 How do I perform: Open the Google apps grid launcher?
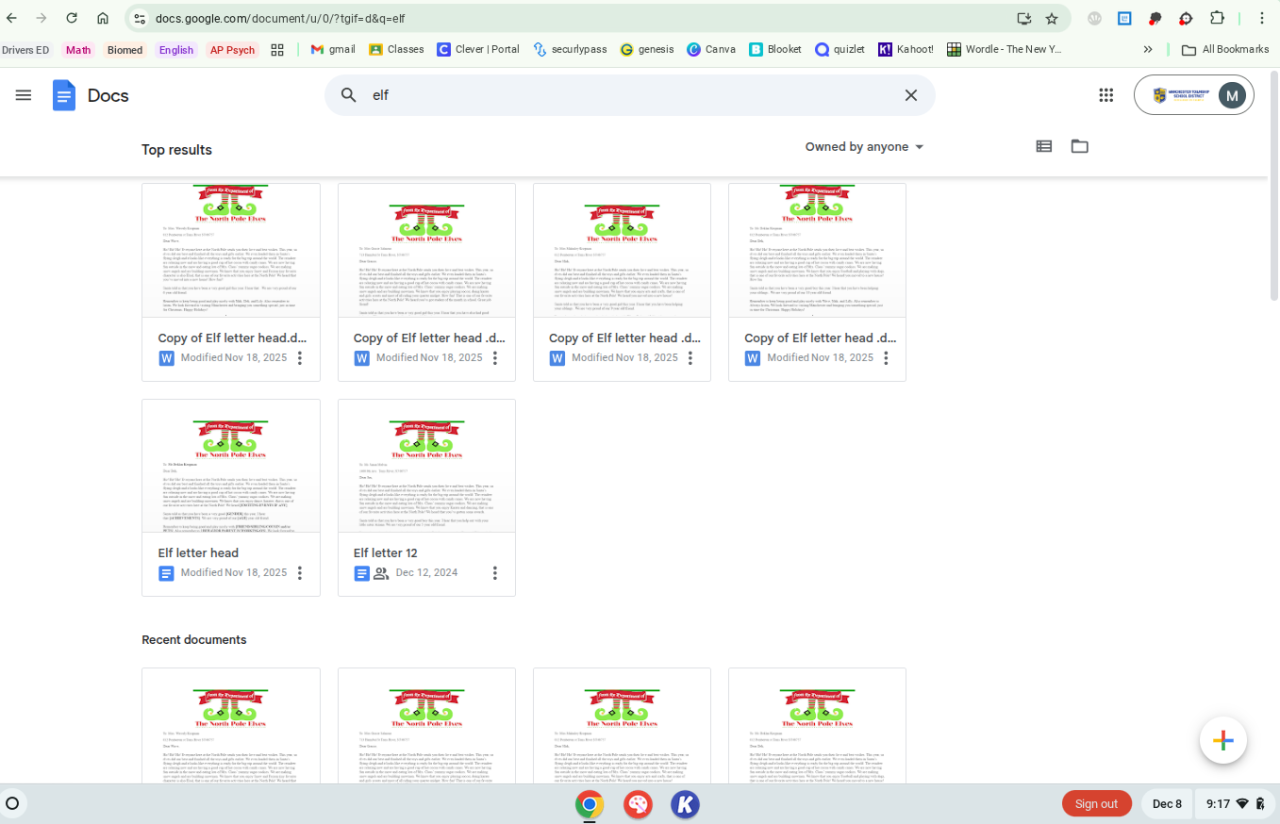click(x=1106, y=95)
